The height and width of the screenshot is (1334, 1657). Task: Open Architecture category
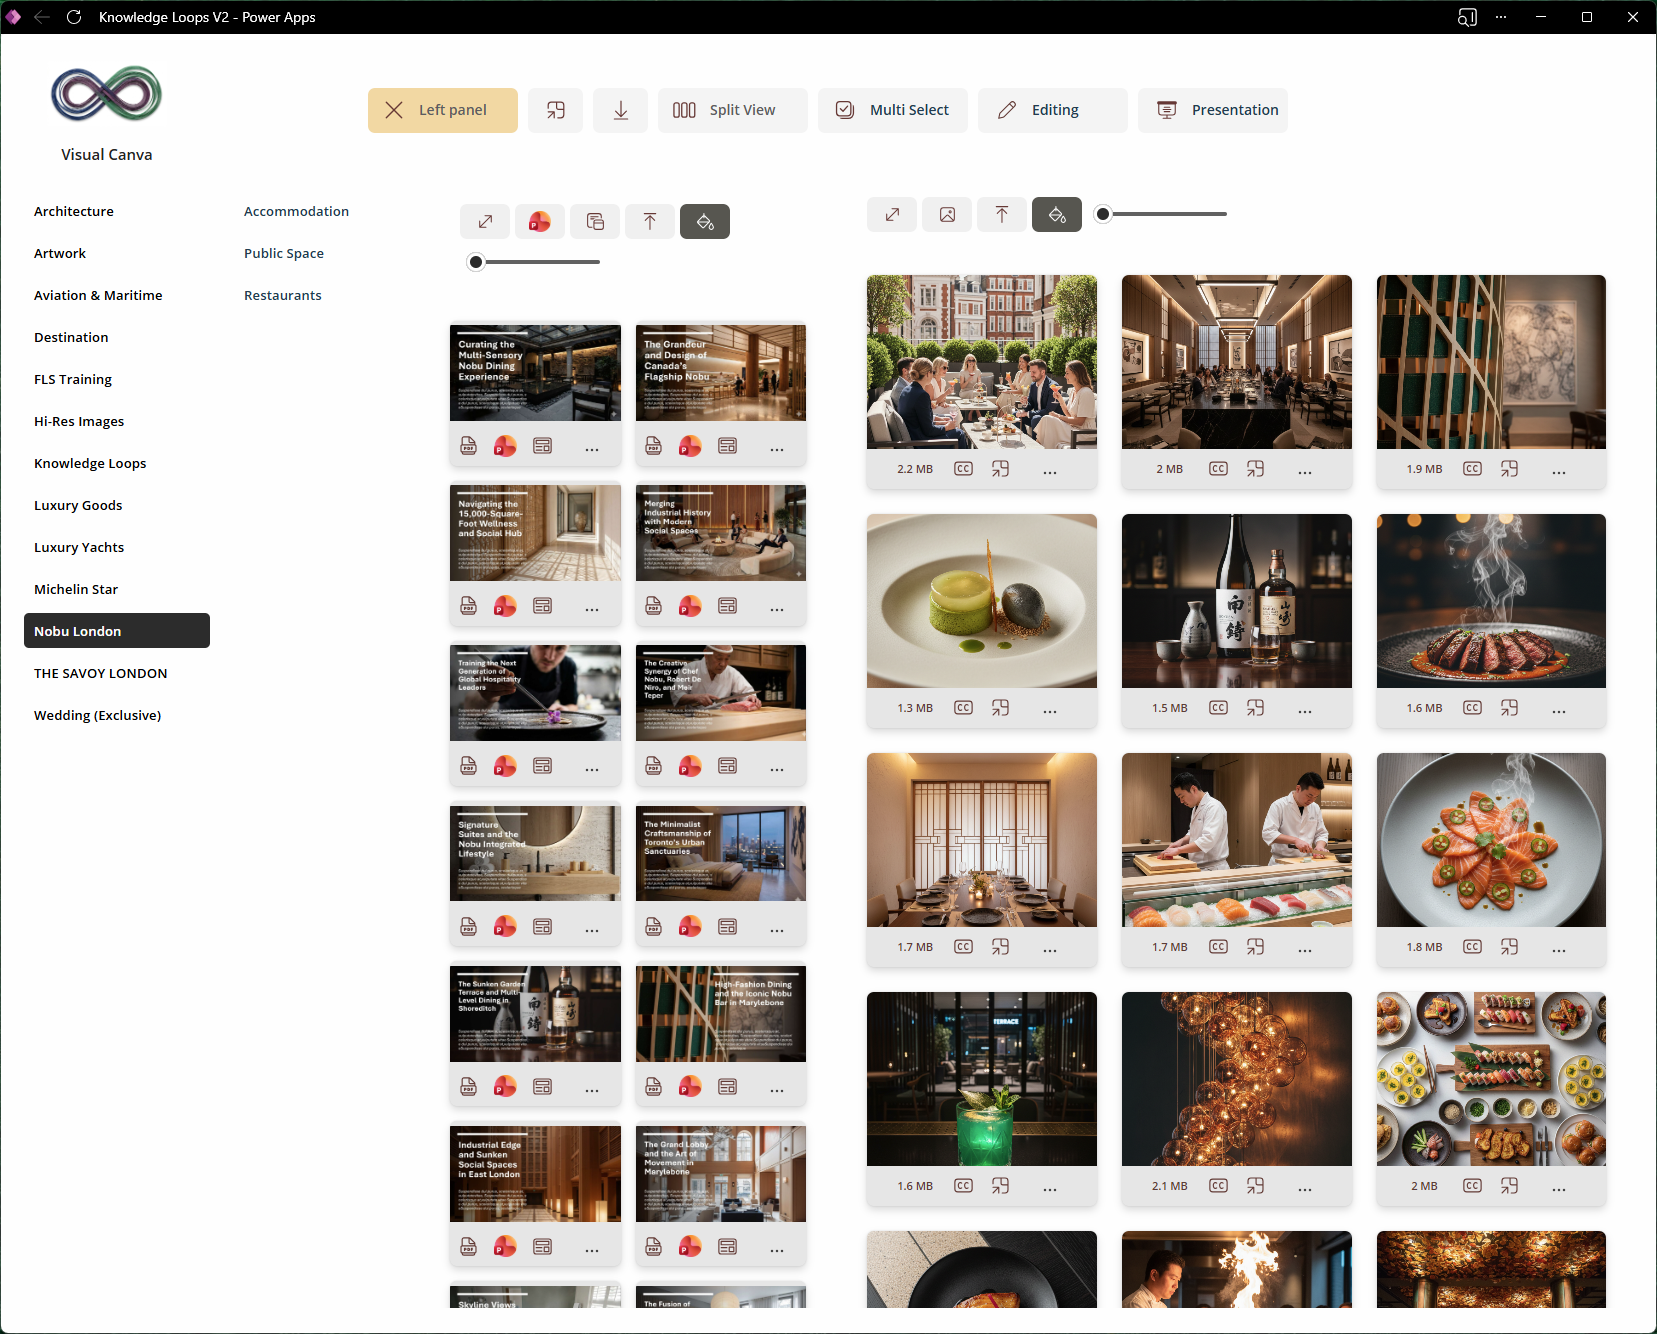74,211
